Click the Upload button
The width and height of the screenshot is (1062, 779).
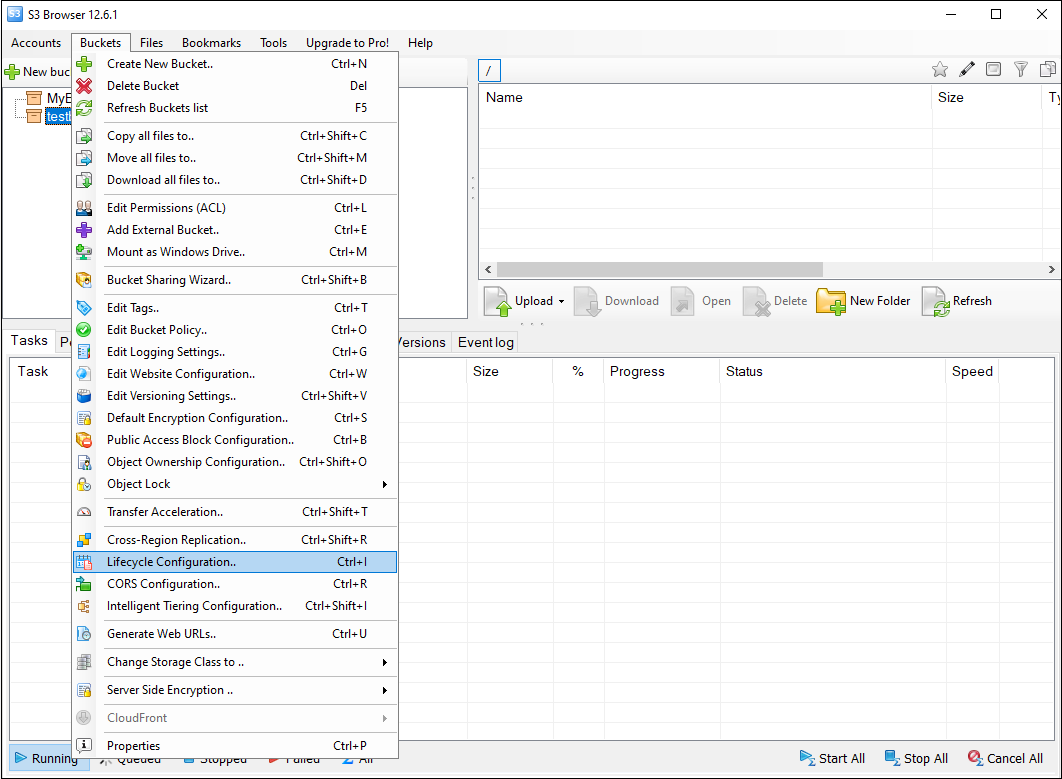(518, 301)
